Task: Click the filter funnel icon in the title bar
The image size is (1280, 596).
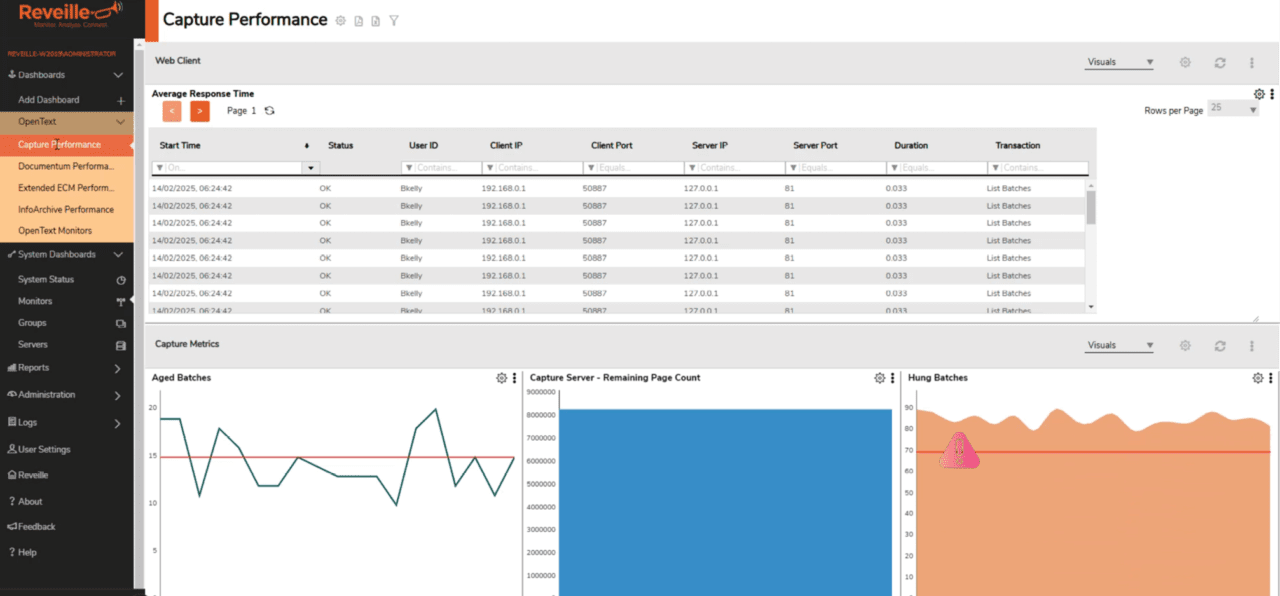Action: point(393,20)
